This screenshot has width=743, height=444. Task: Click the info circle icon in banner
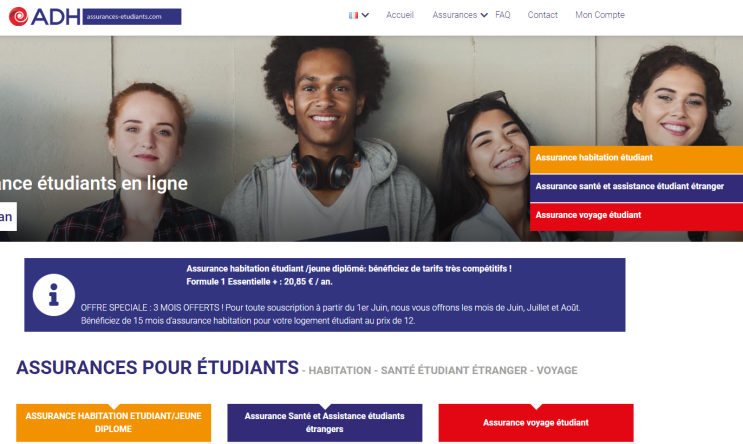coord(54,295)
